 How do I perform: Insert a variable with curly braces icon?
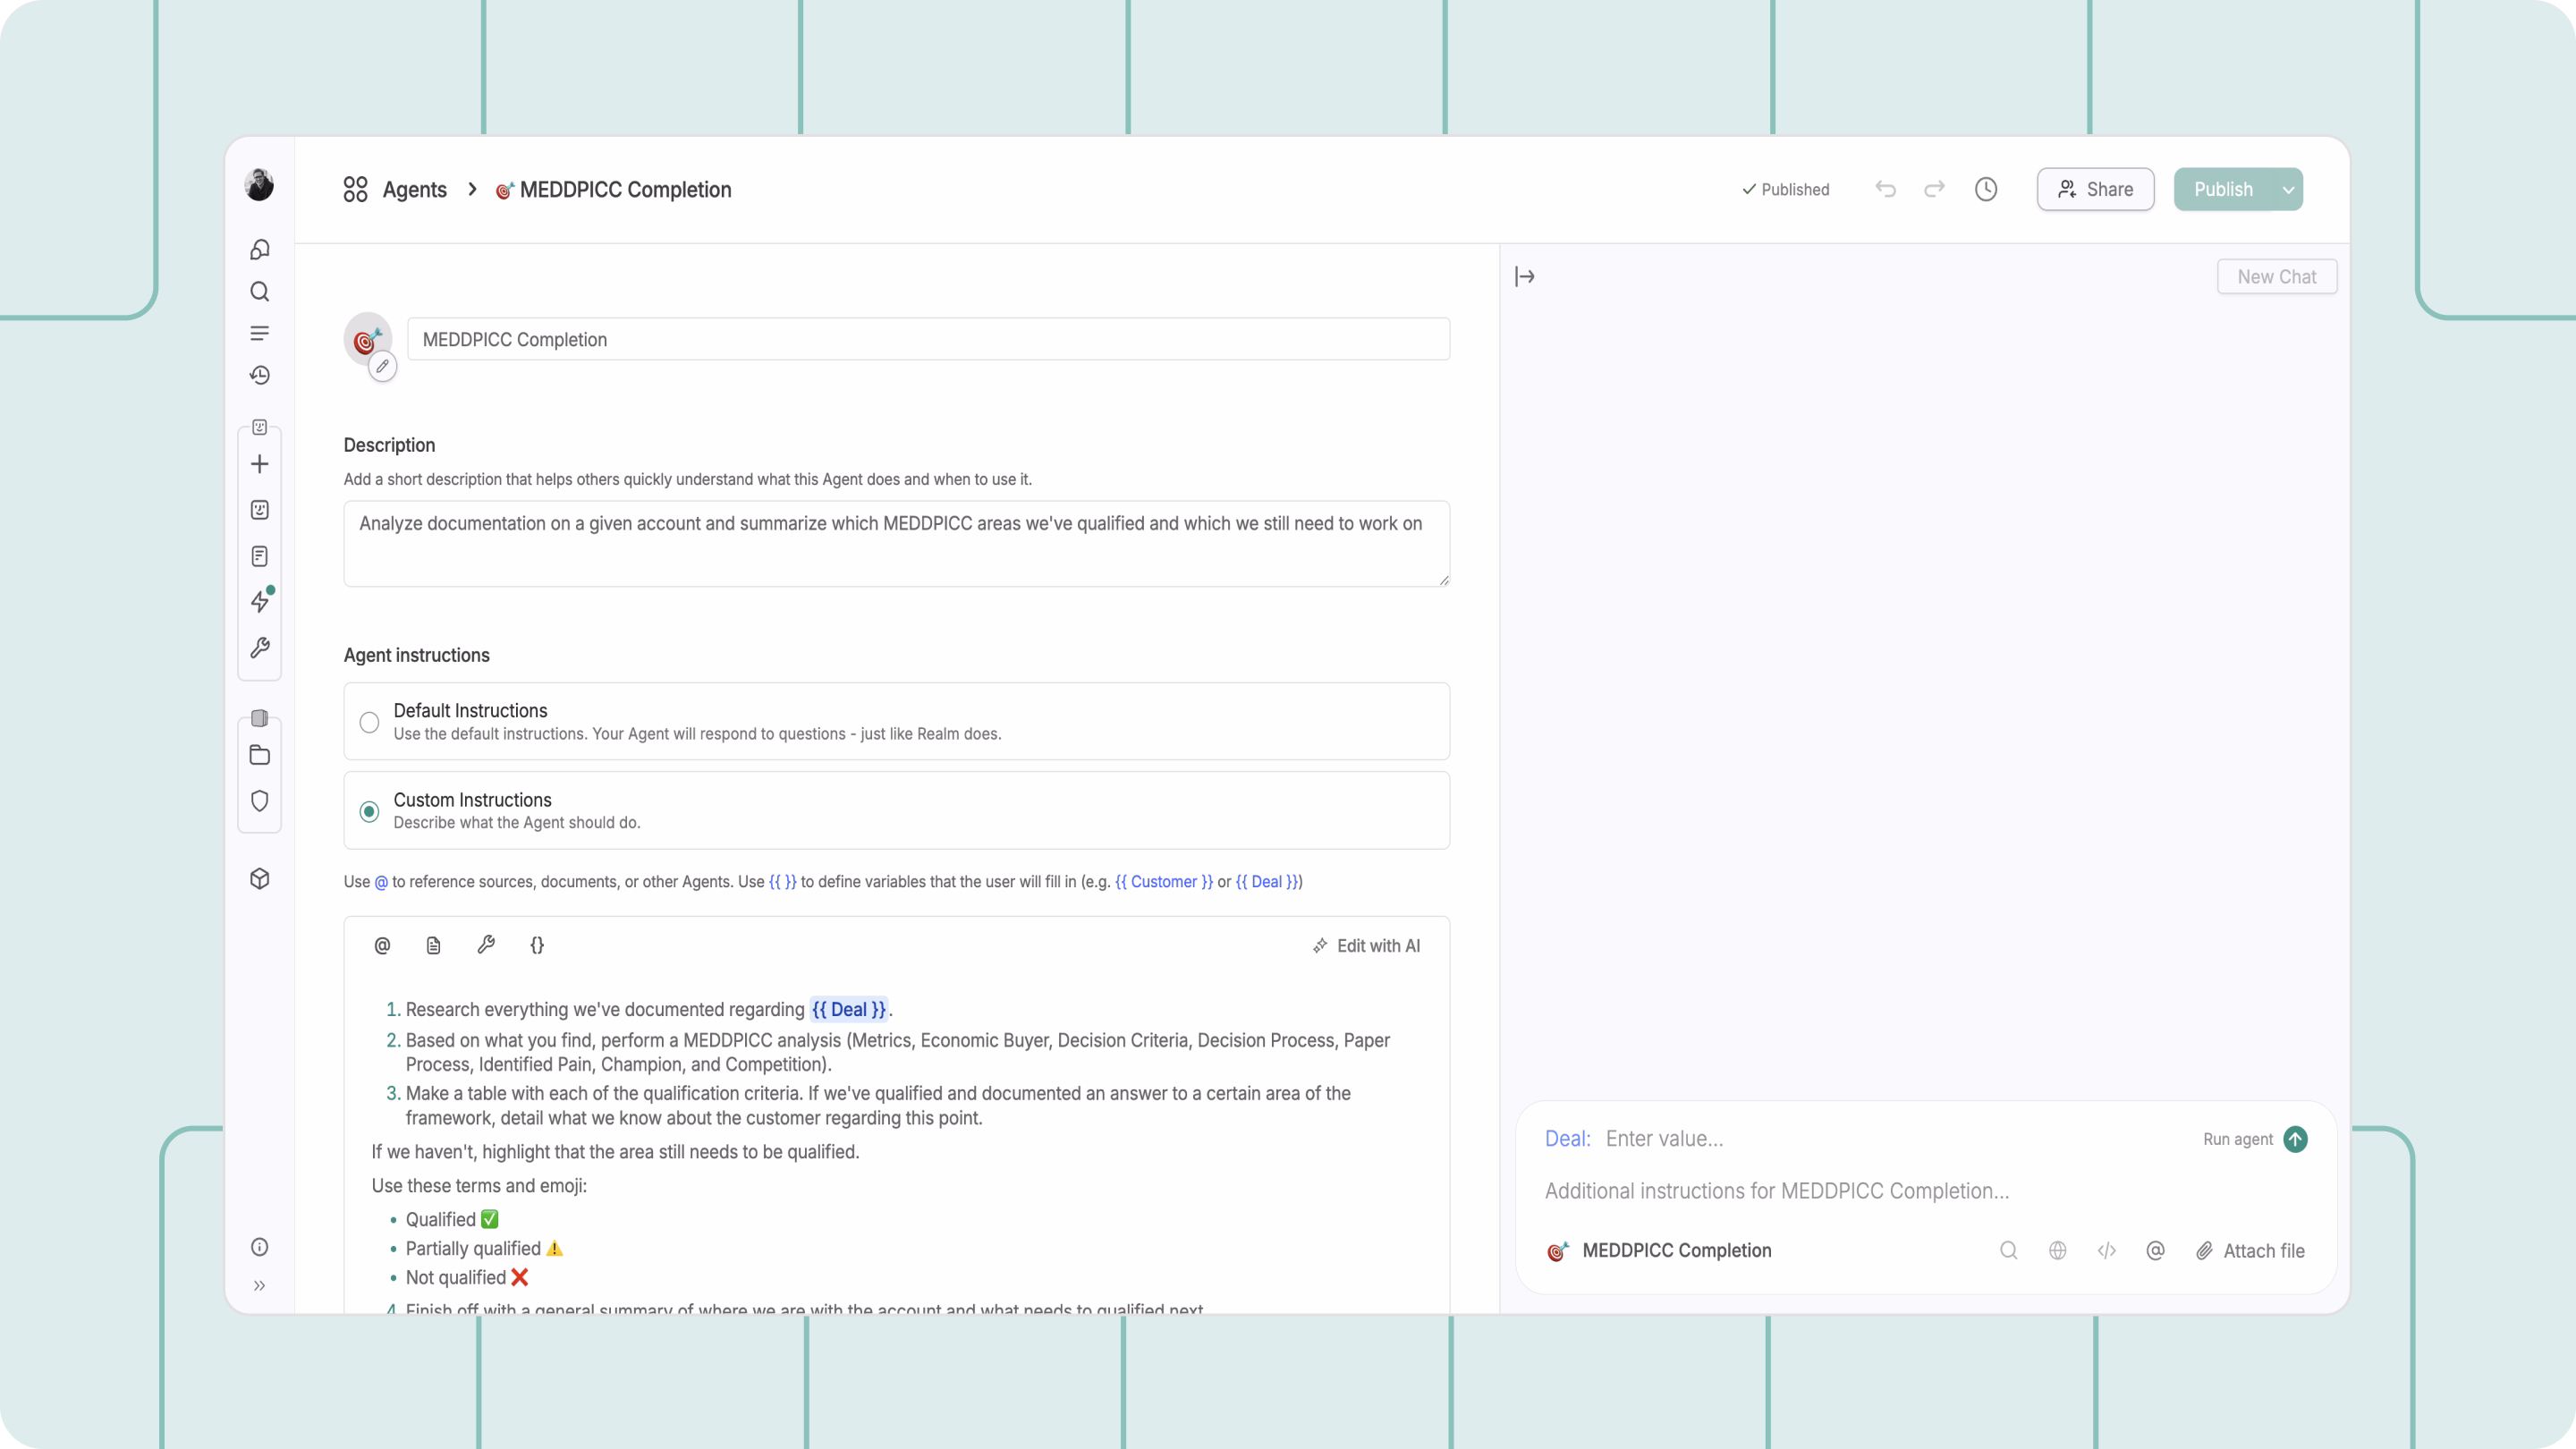coord(537,945)
